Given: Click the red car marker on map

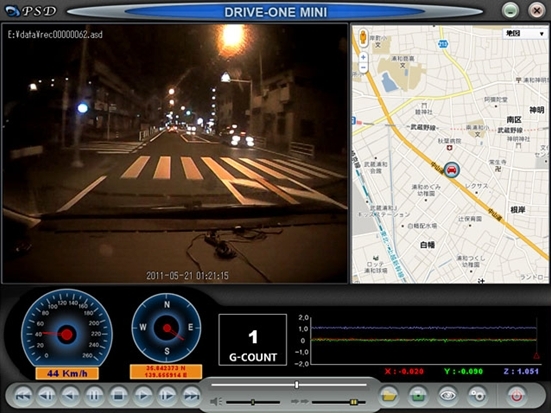Looking at the screenshot, I should point(452,170).
